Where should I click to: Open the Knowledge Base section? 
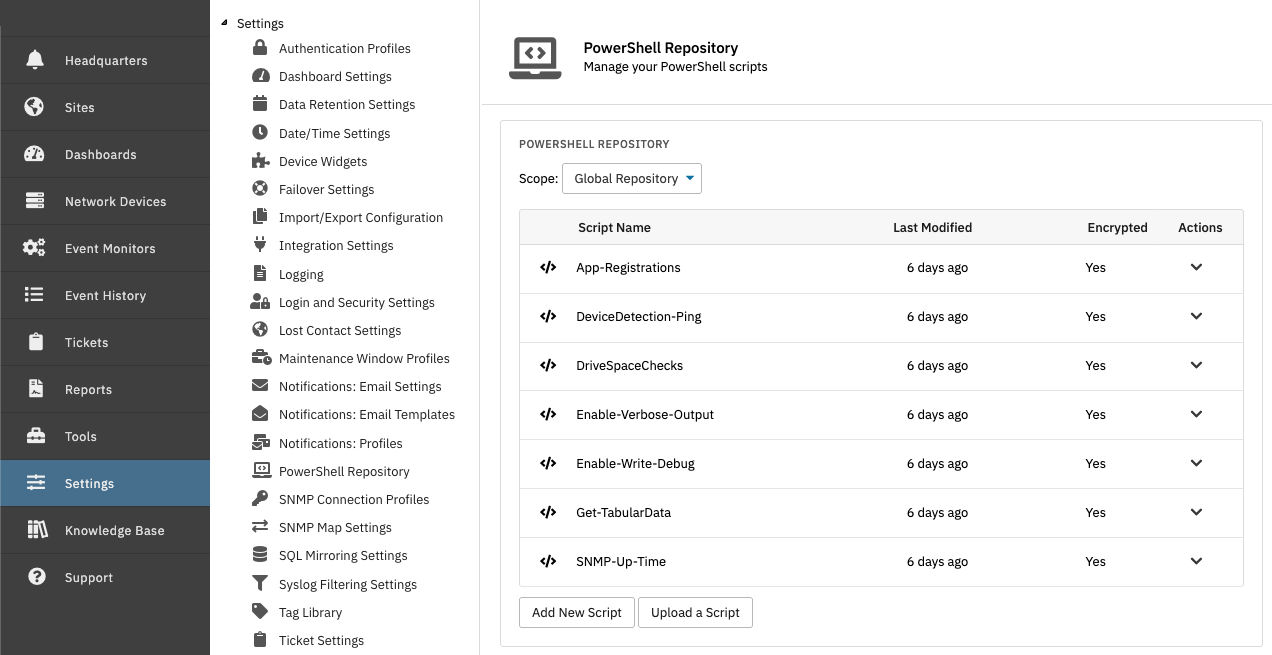click(x=105, y=530)
